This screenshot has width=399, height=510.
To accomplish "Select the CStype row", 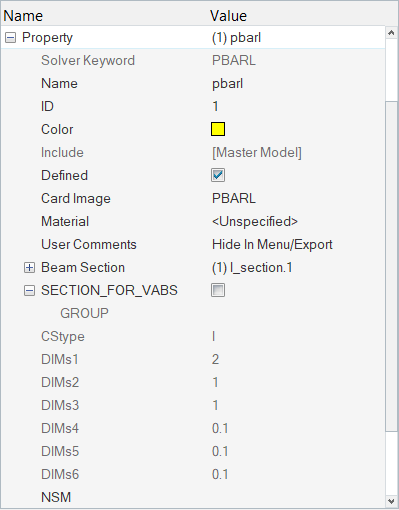I will 193,336.
